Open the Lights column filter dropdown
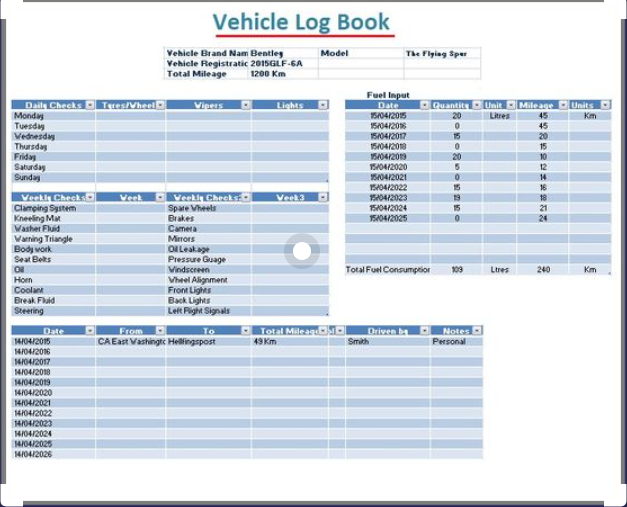 [323, 105]
